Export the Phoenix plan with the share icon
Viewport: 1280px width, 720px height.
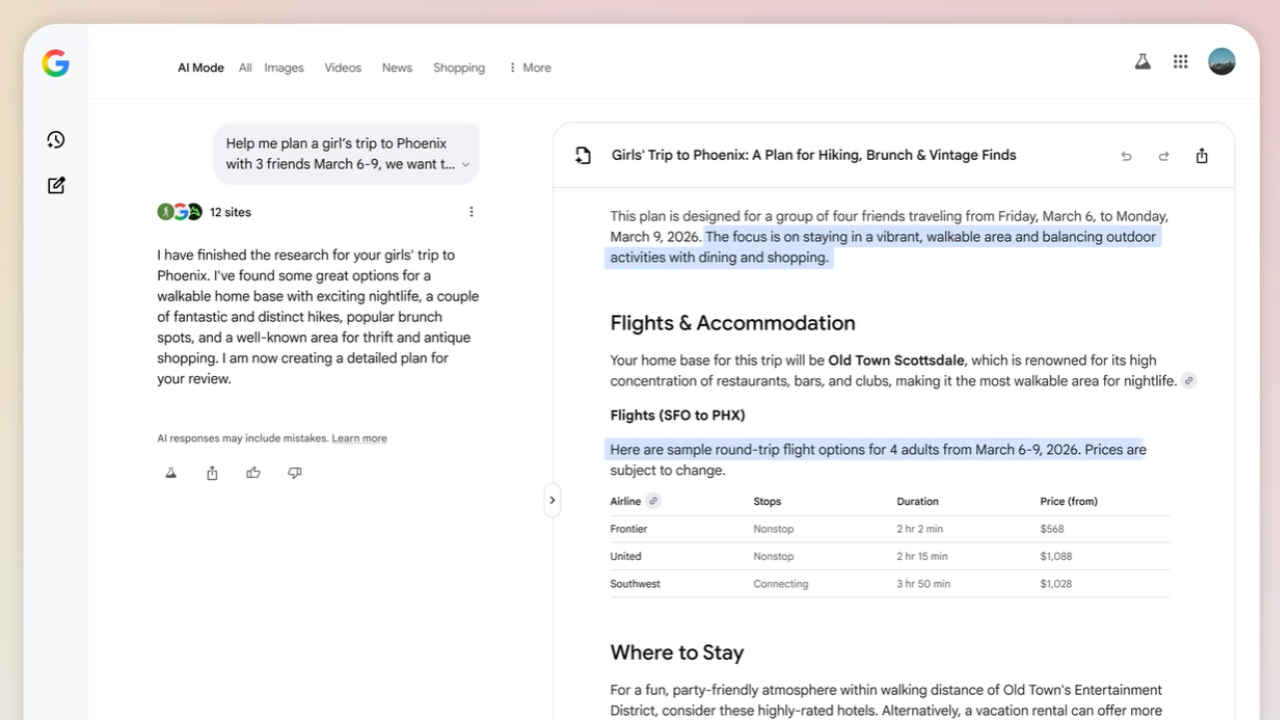tap(1201, 156)
